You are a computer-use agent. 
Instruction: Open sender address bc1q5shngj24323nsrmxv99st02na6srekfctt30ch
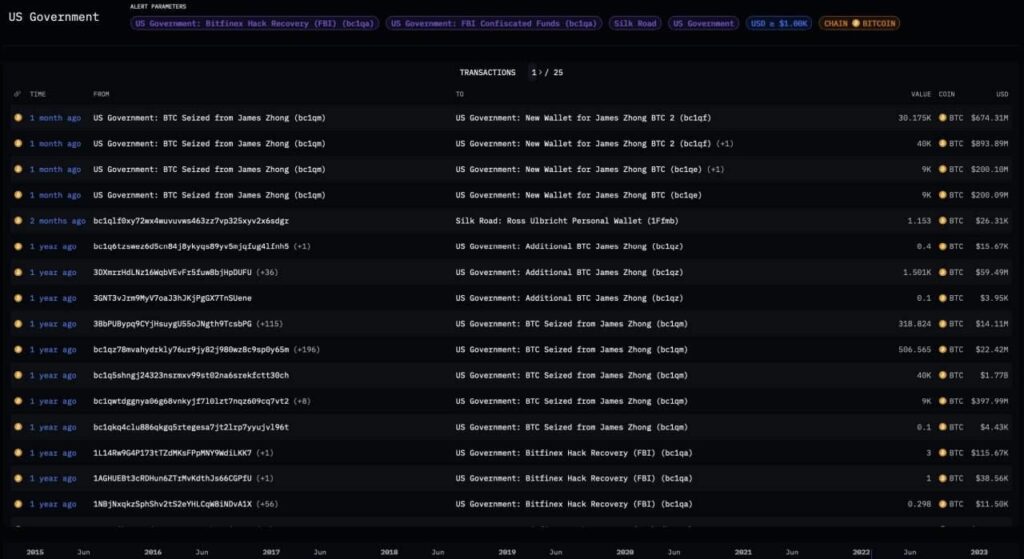pos(191,376)
